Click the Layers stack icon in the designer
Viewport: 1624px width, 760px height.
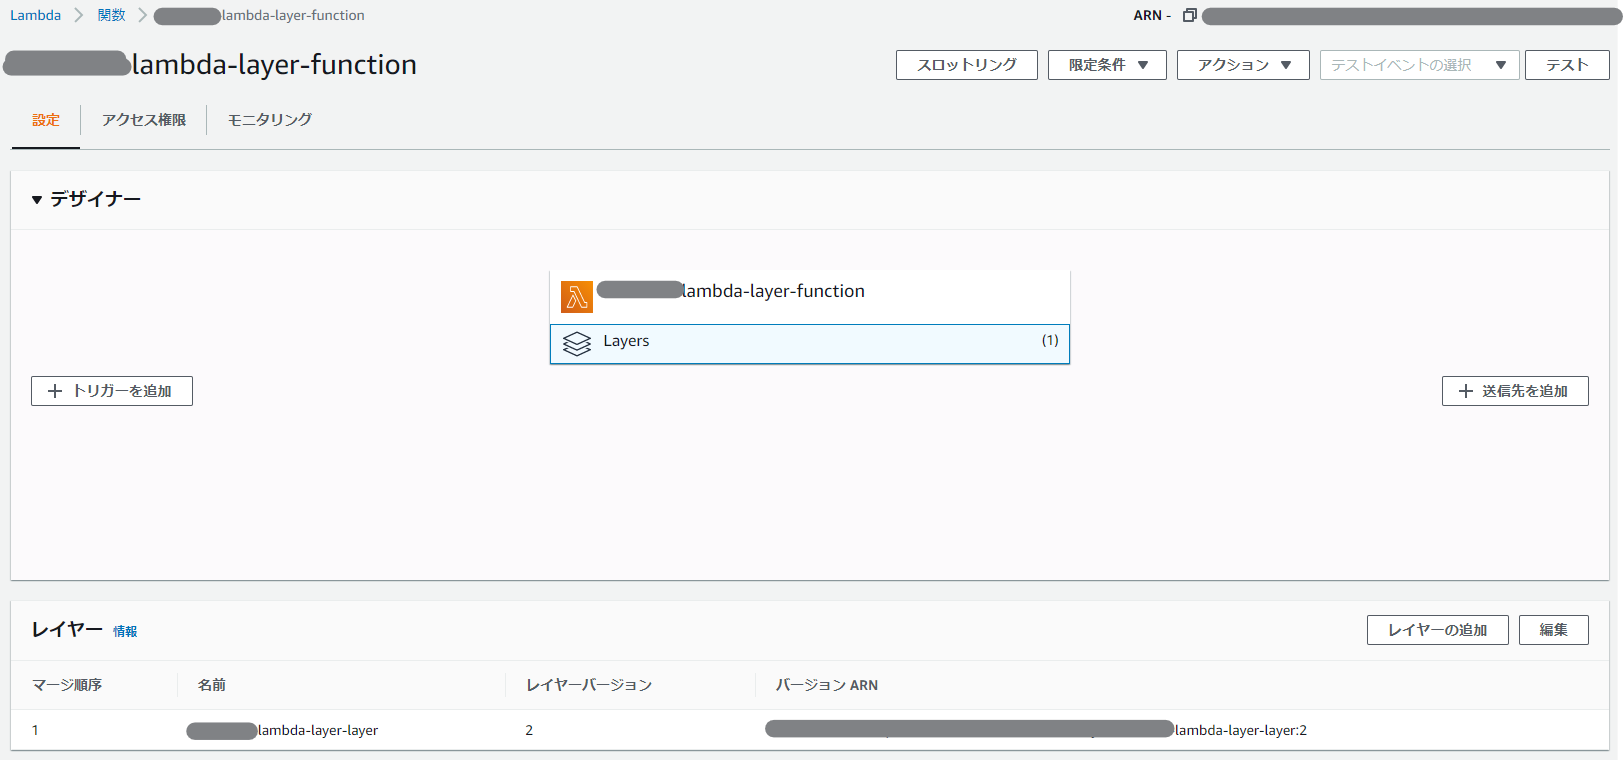click(577, 343)
